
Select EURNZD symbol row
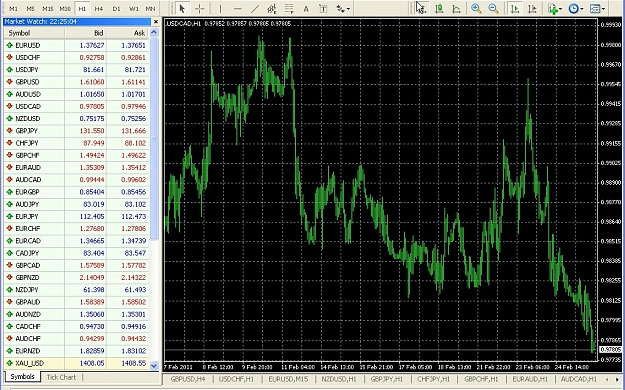click(x=77, y=351)
